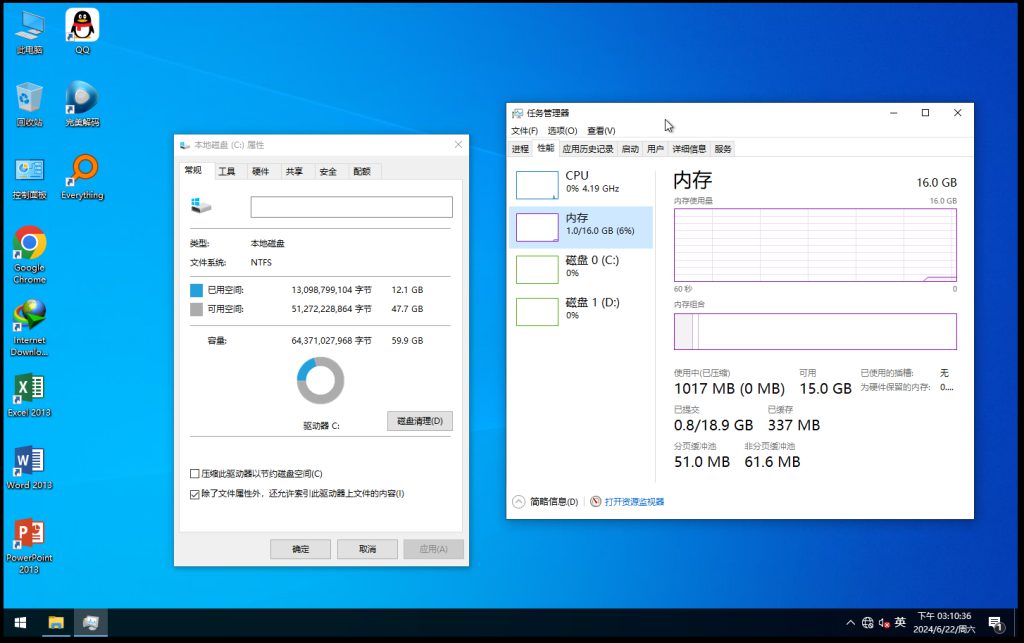1024x643 pixels.
Task: Click the Windows Start button
Action: (20, 623)
